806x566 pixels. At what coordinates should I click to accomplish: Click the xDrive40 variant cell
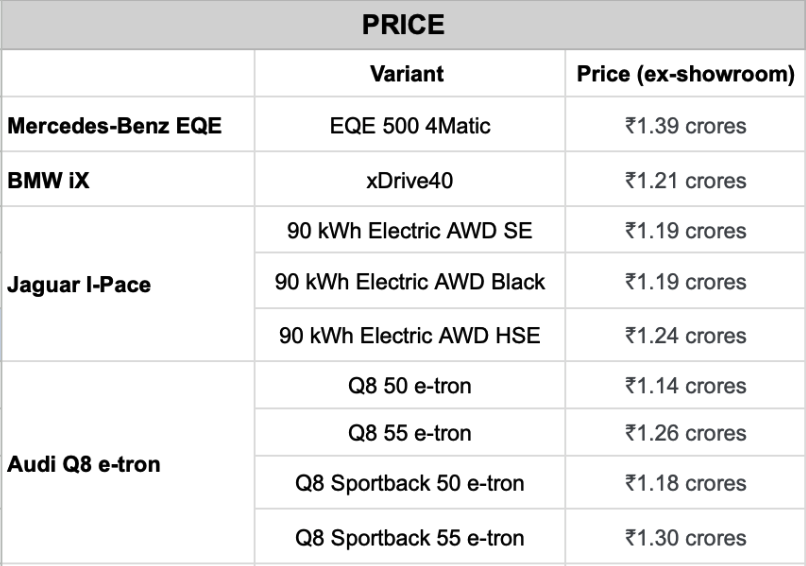(410, 181)
